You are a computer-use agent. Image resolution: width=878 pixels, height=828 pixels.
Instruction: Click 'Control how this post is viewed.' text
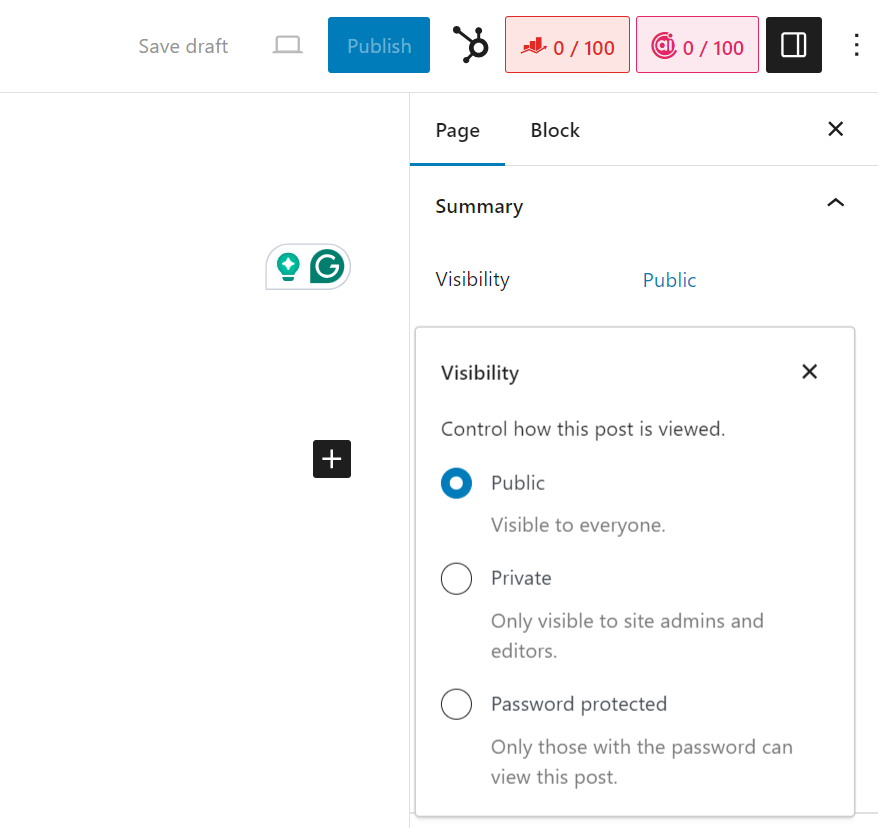(x=583, y=429)
